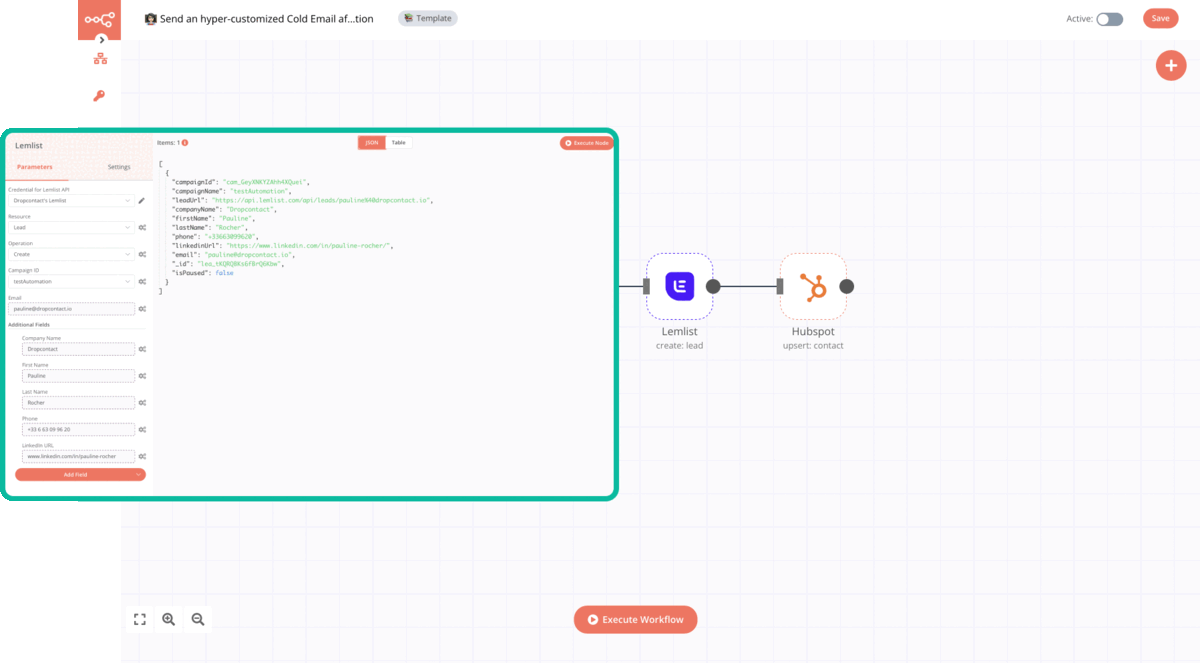Click the Hubspot node output connector dot
This screenshot has height=663, width=1200.
[846, 287]
